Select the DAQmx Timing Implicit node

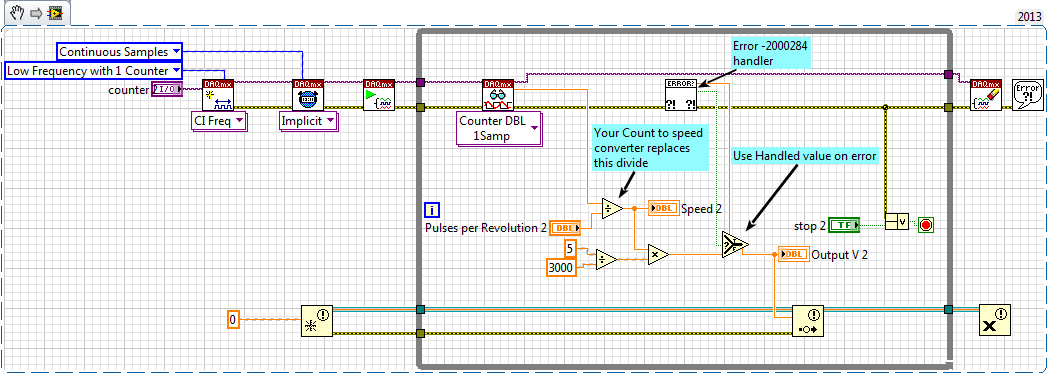click(308, 95)
